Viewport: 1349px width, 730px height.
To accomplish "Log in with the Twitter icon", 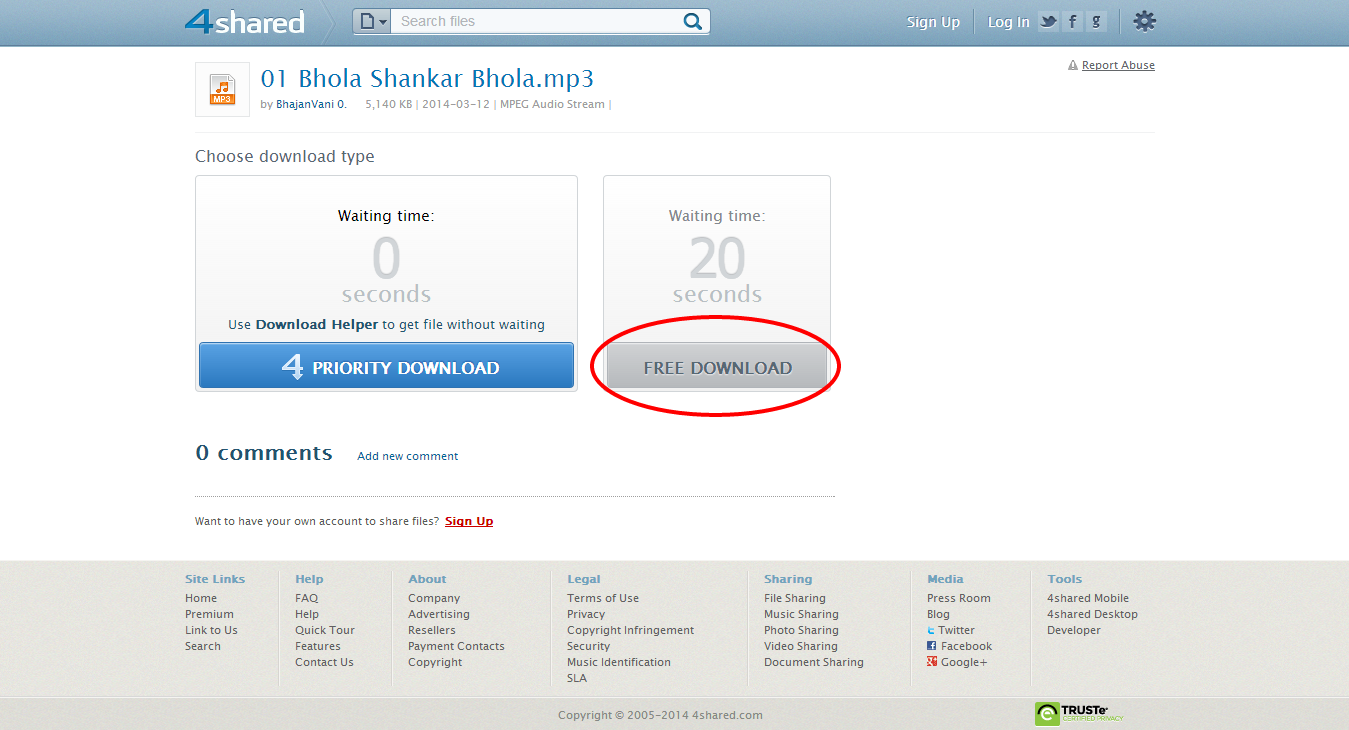I will coord(1048,21).
